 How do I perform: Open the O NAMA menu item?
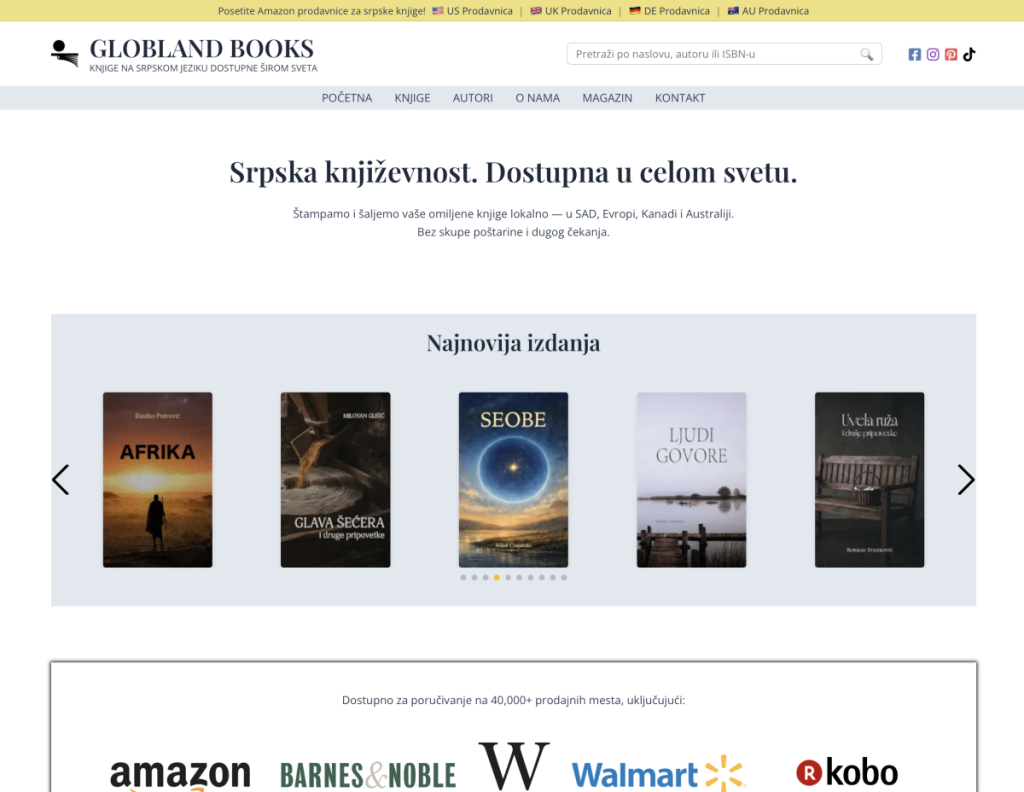[537, 98]
